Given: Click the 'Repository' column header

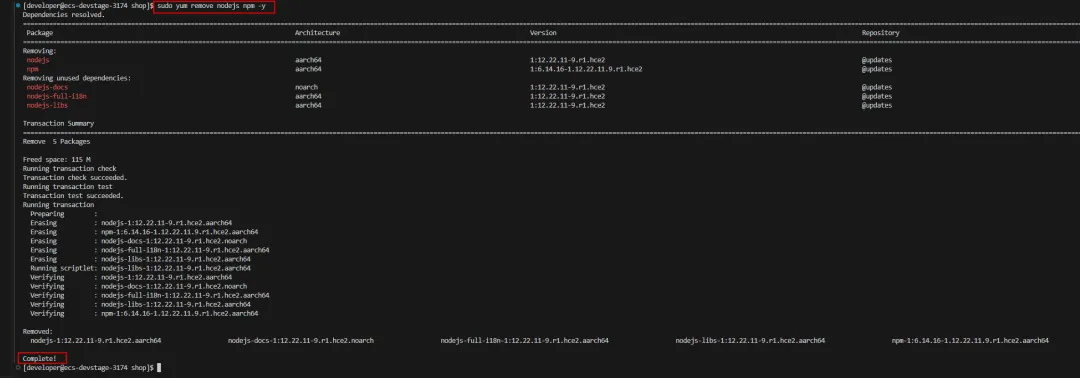Looking at the screenshot, I should [880, 33].
